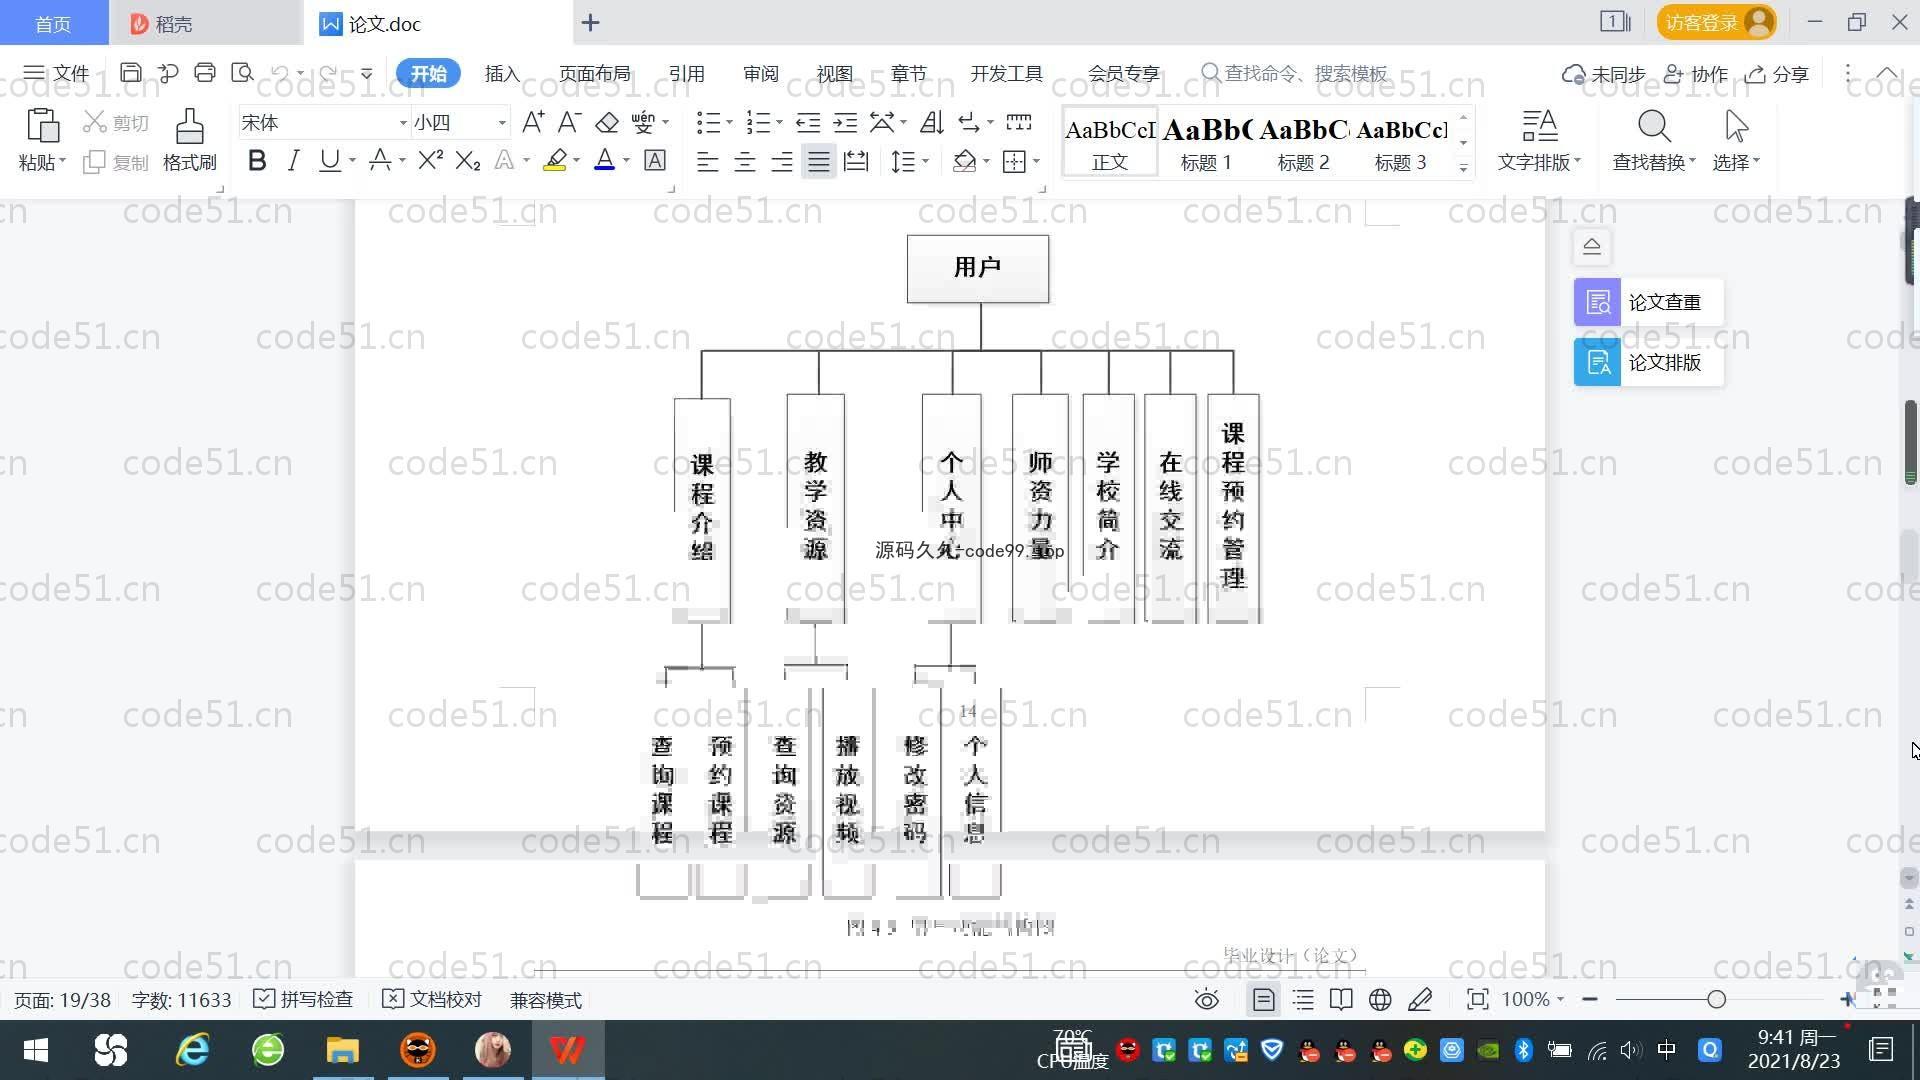Open File Explorer from taskbar
Viewport: 1920px width, 1080px height.
click(x=342, y=1050)
